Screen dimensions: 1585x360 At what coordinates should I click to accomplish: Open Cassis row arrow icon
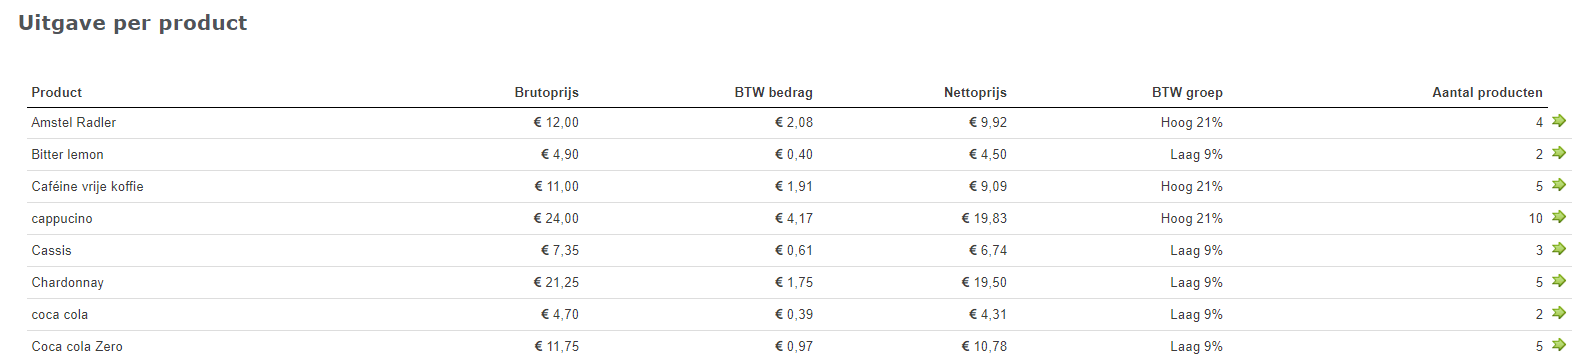(x=1558, y=249)
